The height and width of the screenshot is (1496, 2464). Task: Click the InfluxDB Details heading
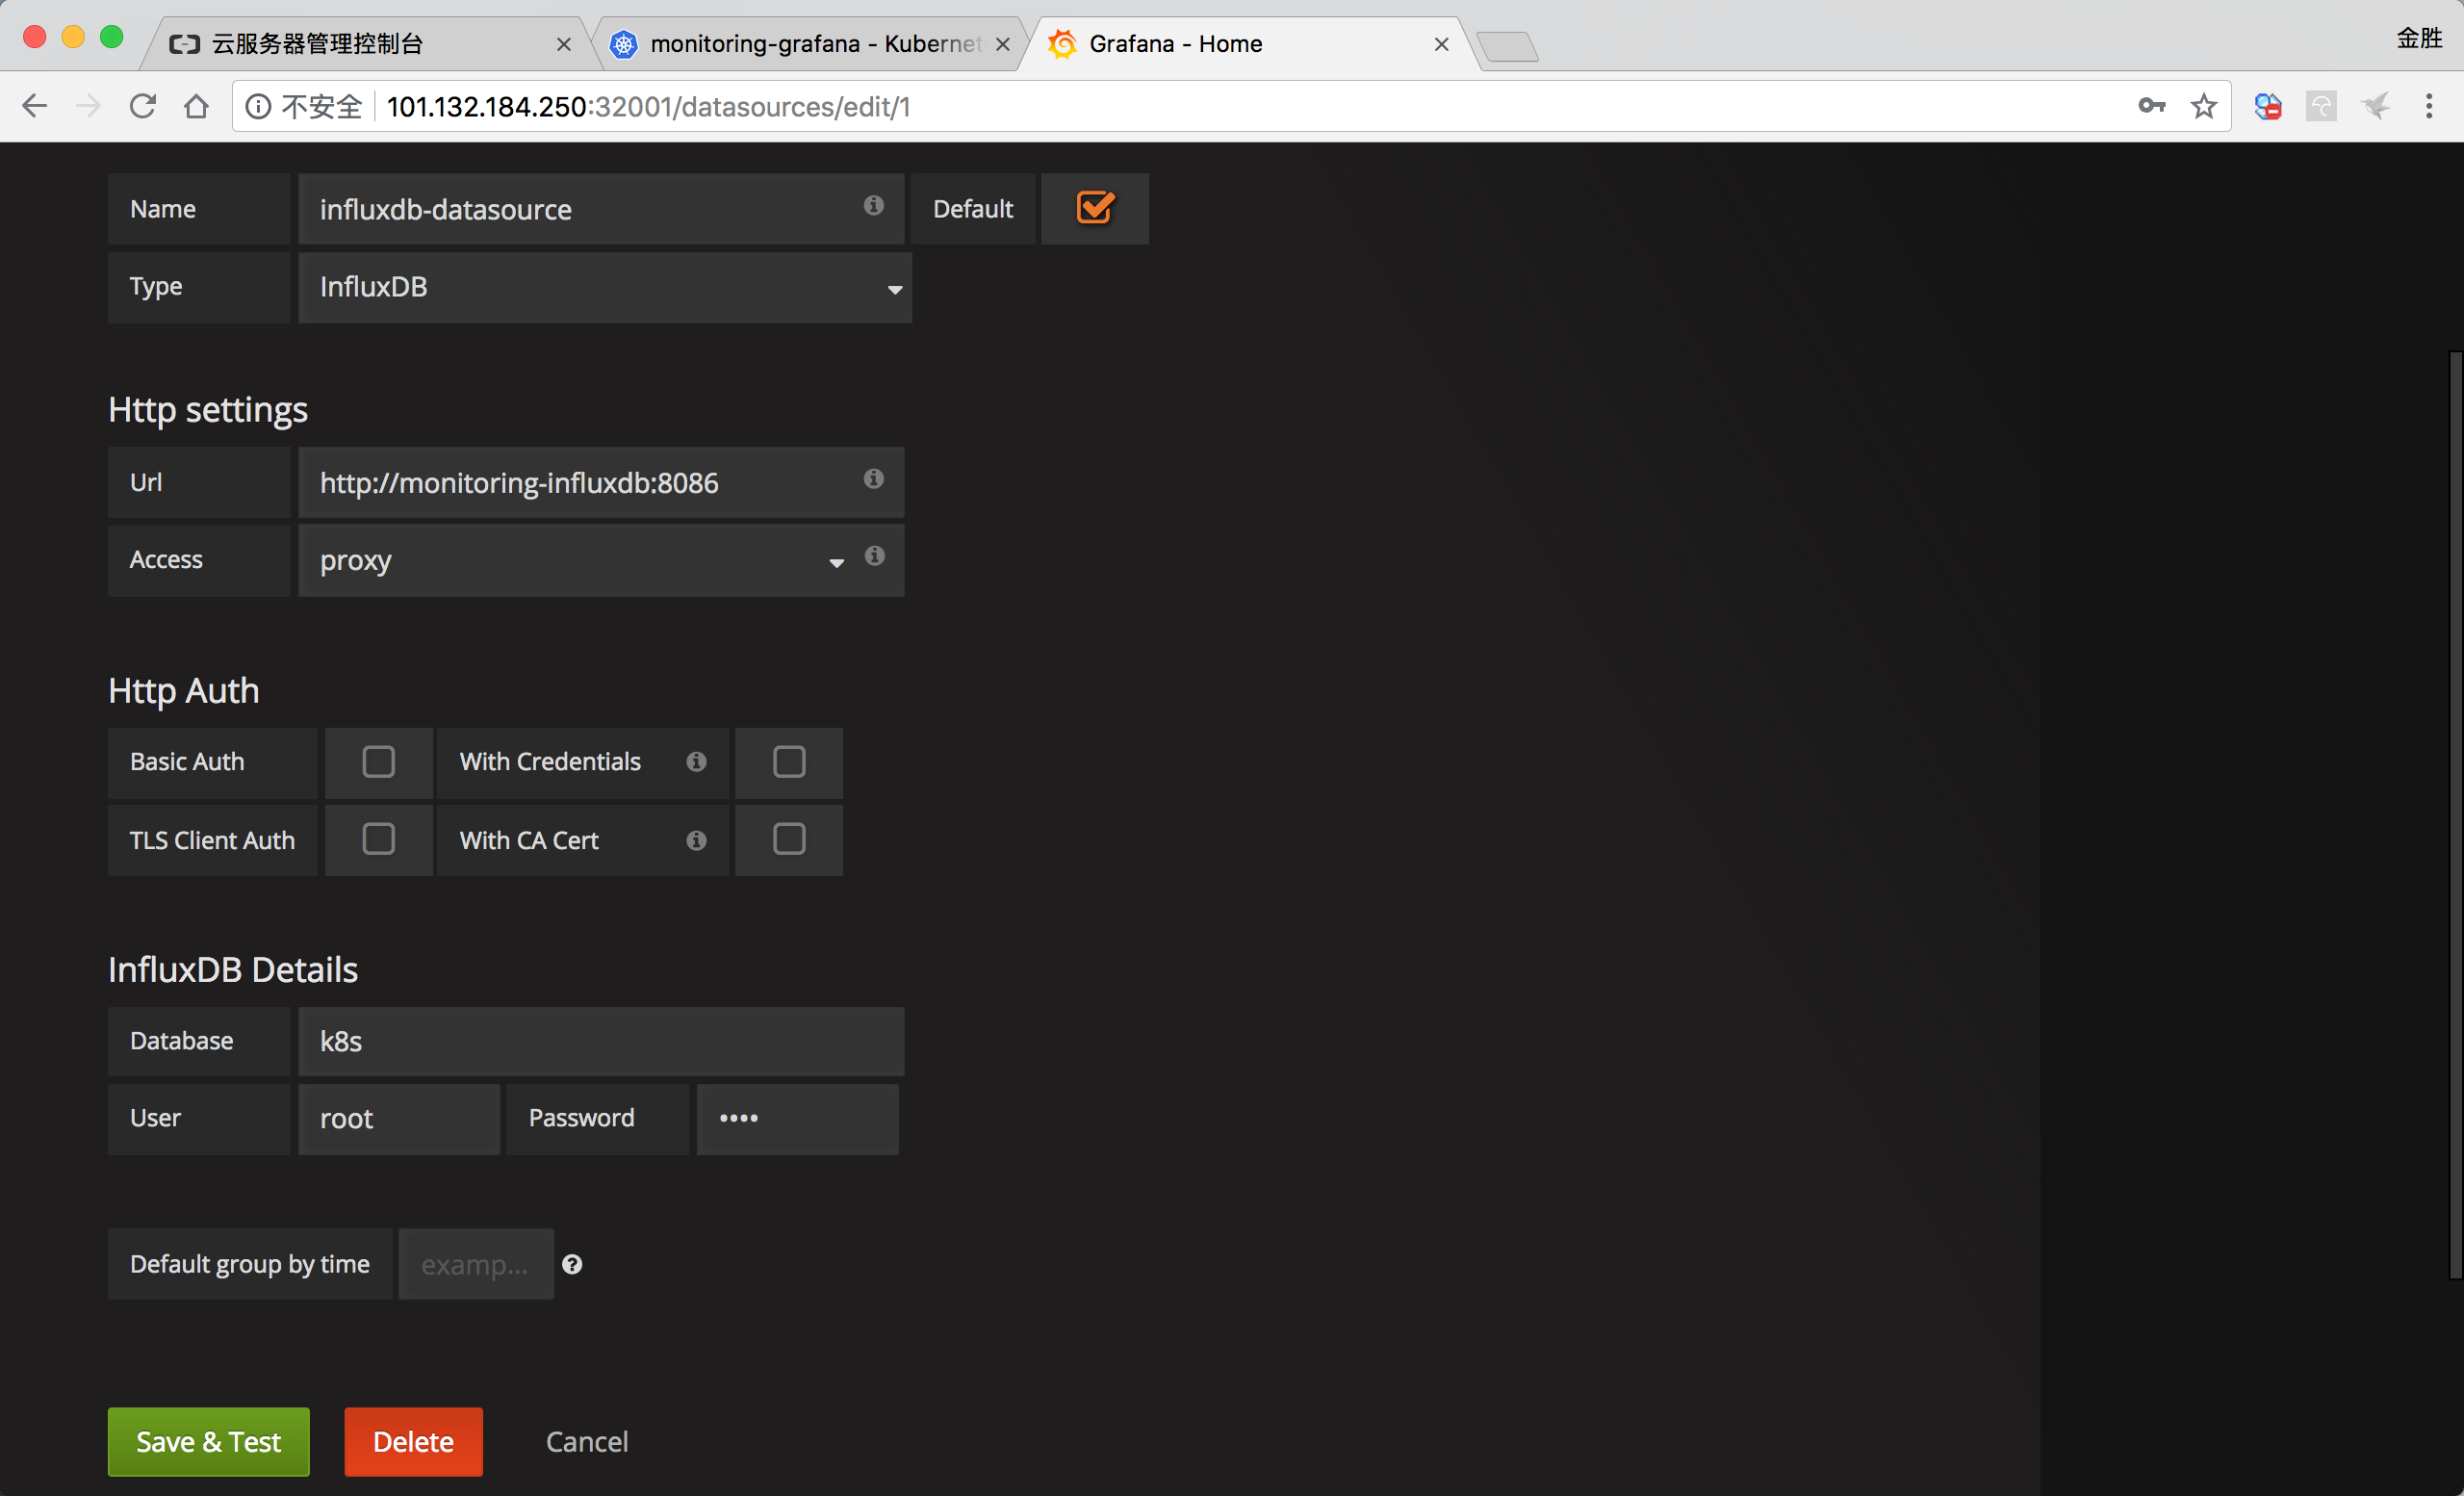pyautogui.click(x=233, y=970)
